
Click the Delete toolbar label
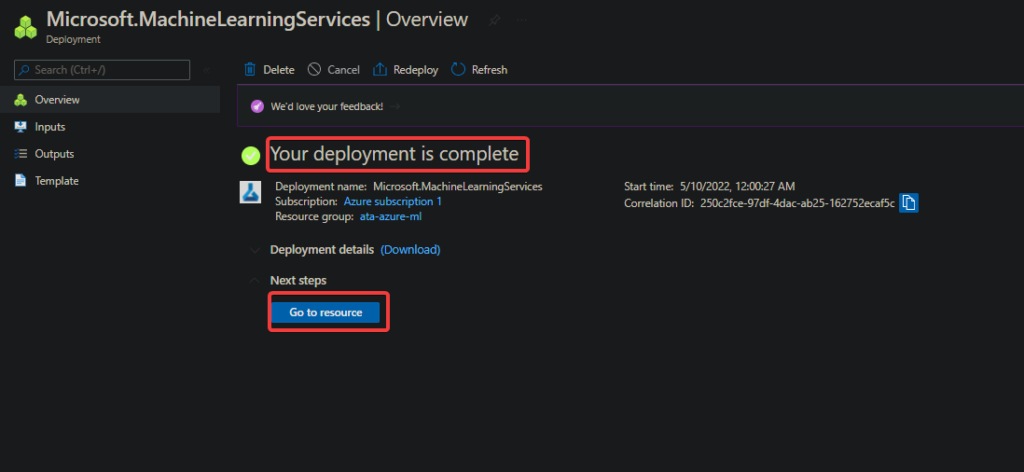[279, 70]
